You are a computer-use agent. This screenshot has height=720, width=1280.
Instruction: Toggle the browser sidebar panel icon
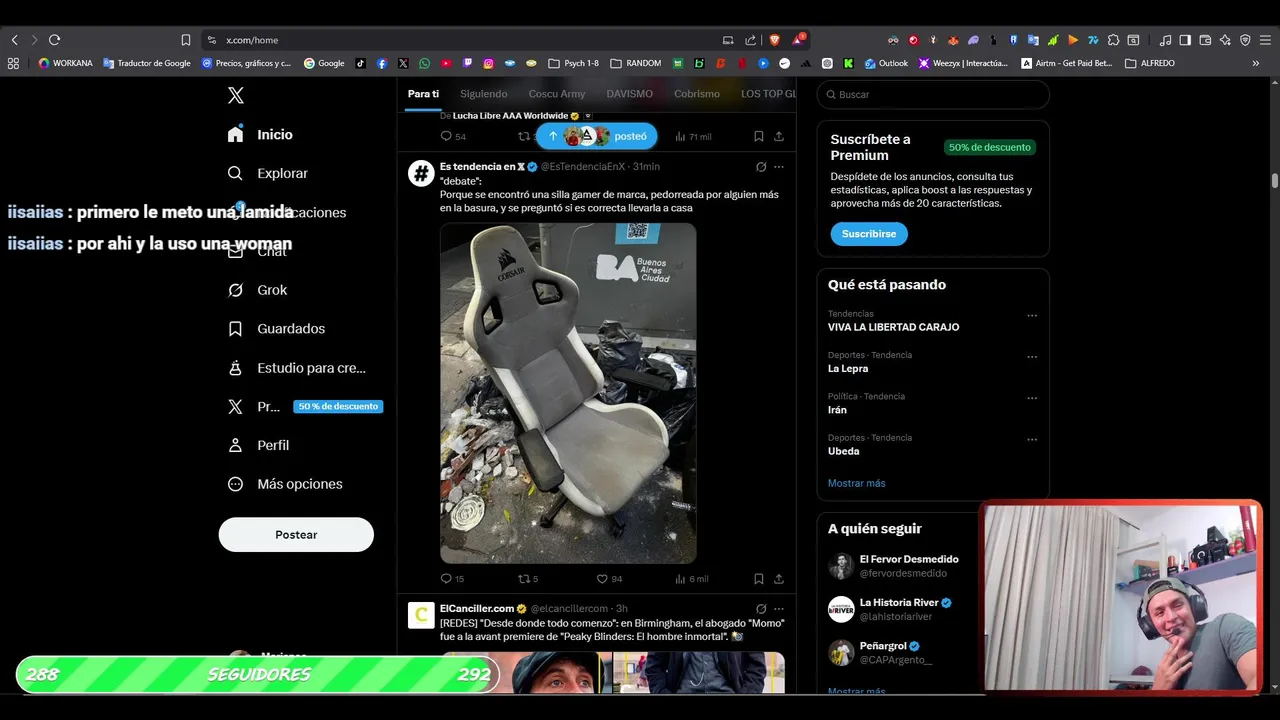pos(1185,40)
